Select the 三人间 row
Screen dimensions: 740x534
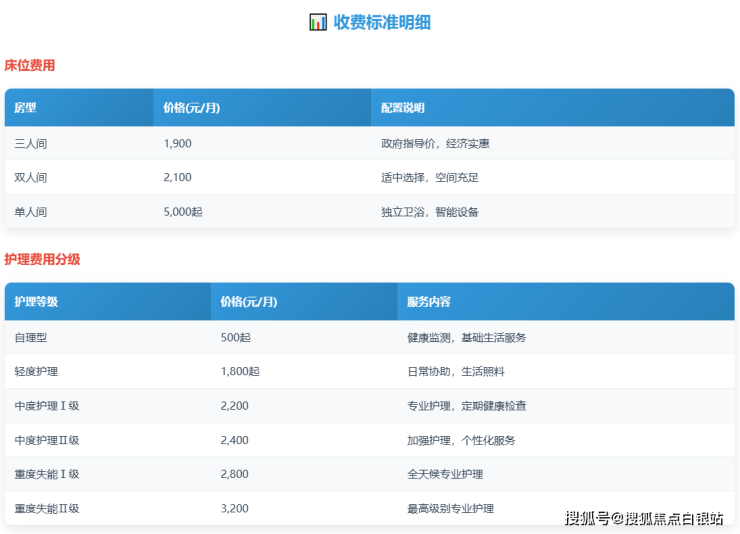tap(31, 144)
